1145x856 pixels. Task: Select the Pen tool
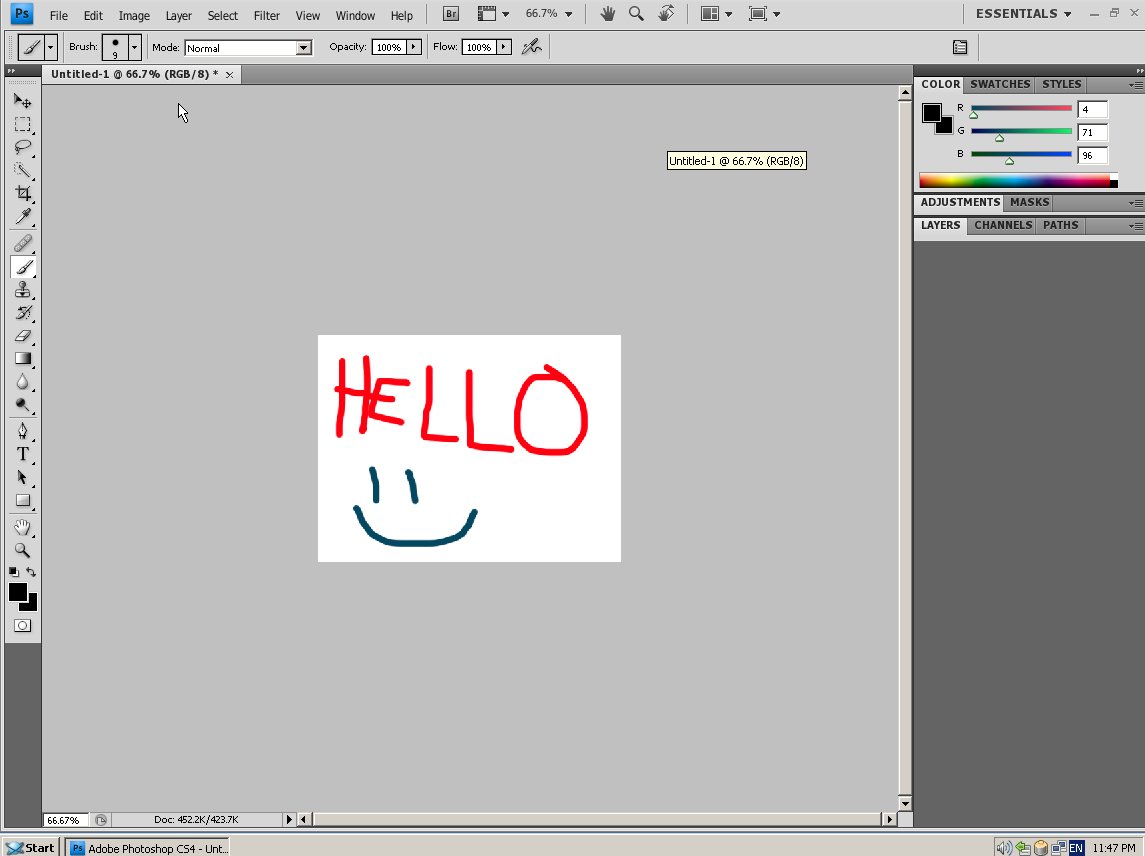[x=23, y=431]
